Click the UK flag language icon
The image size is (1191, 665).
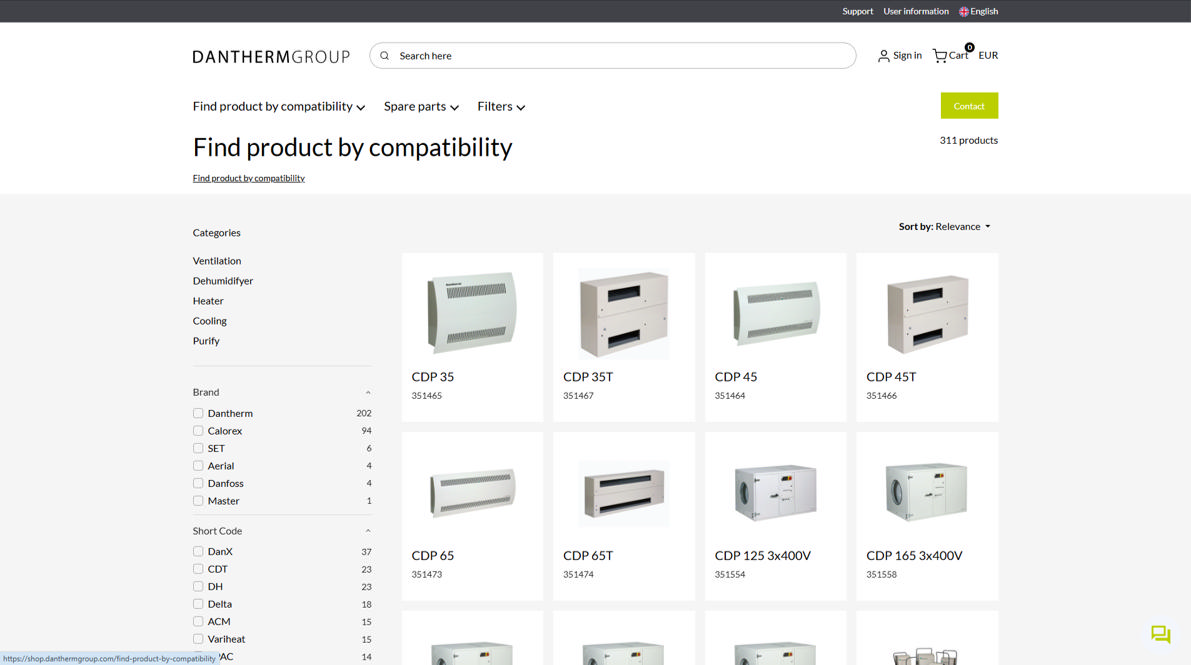point(964,12)
